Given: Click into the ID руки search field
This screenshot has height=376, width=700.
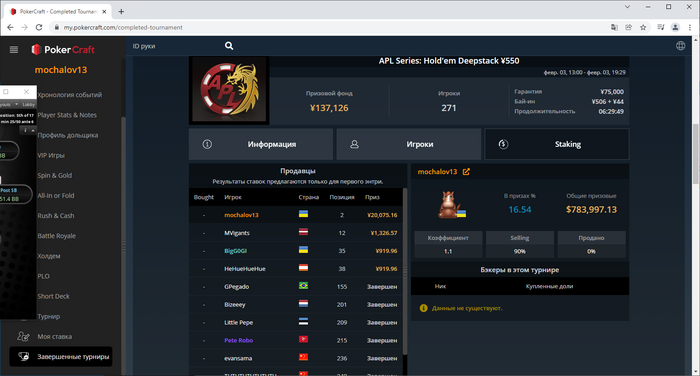Looking at the screenshot, I should tap(176, 46).
